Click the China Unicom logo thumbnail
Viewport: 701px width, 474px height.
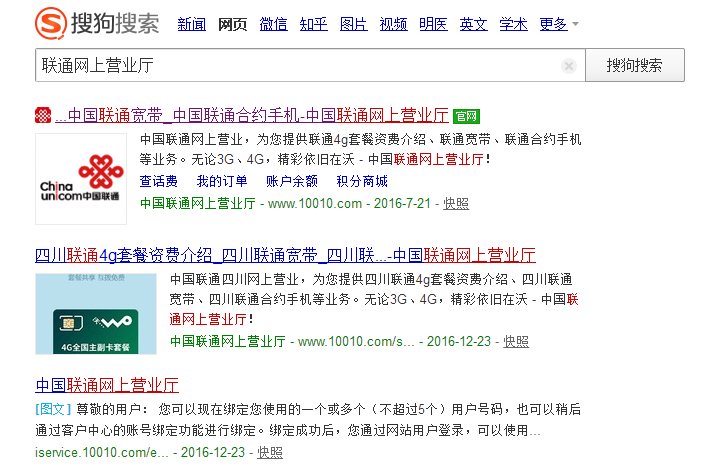(x=81, y=179)
